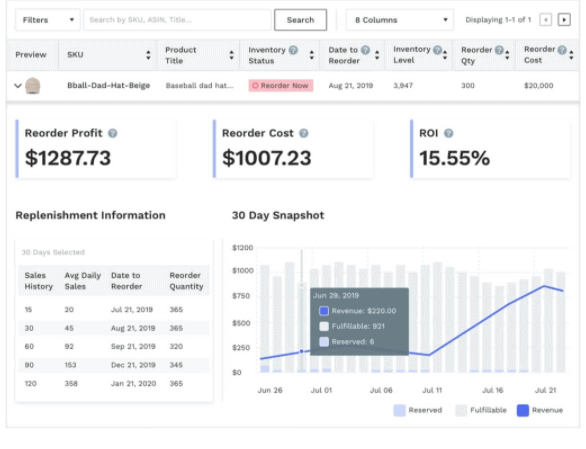
Task: Show the Reorder Qty help tooltip icon
Action: point(499,50)
